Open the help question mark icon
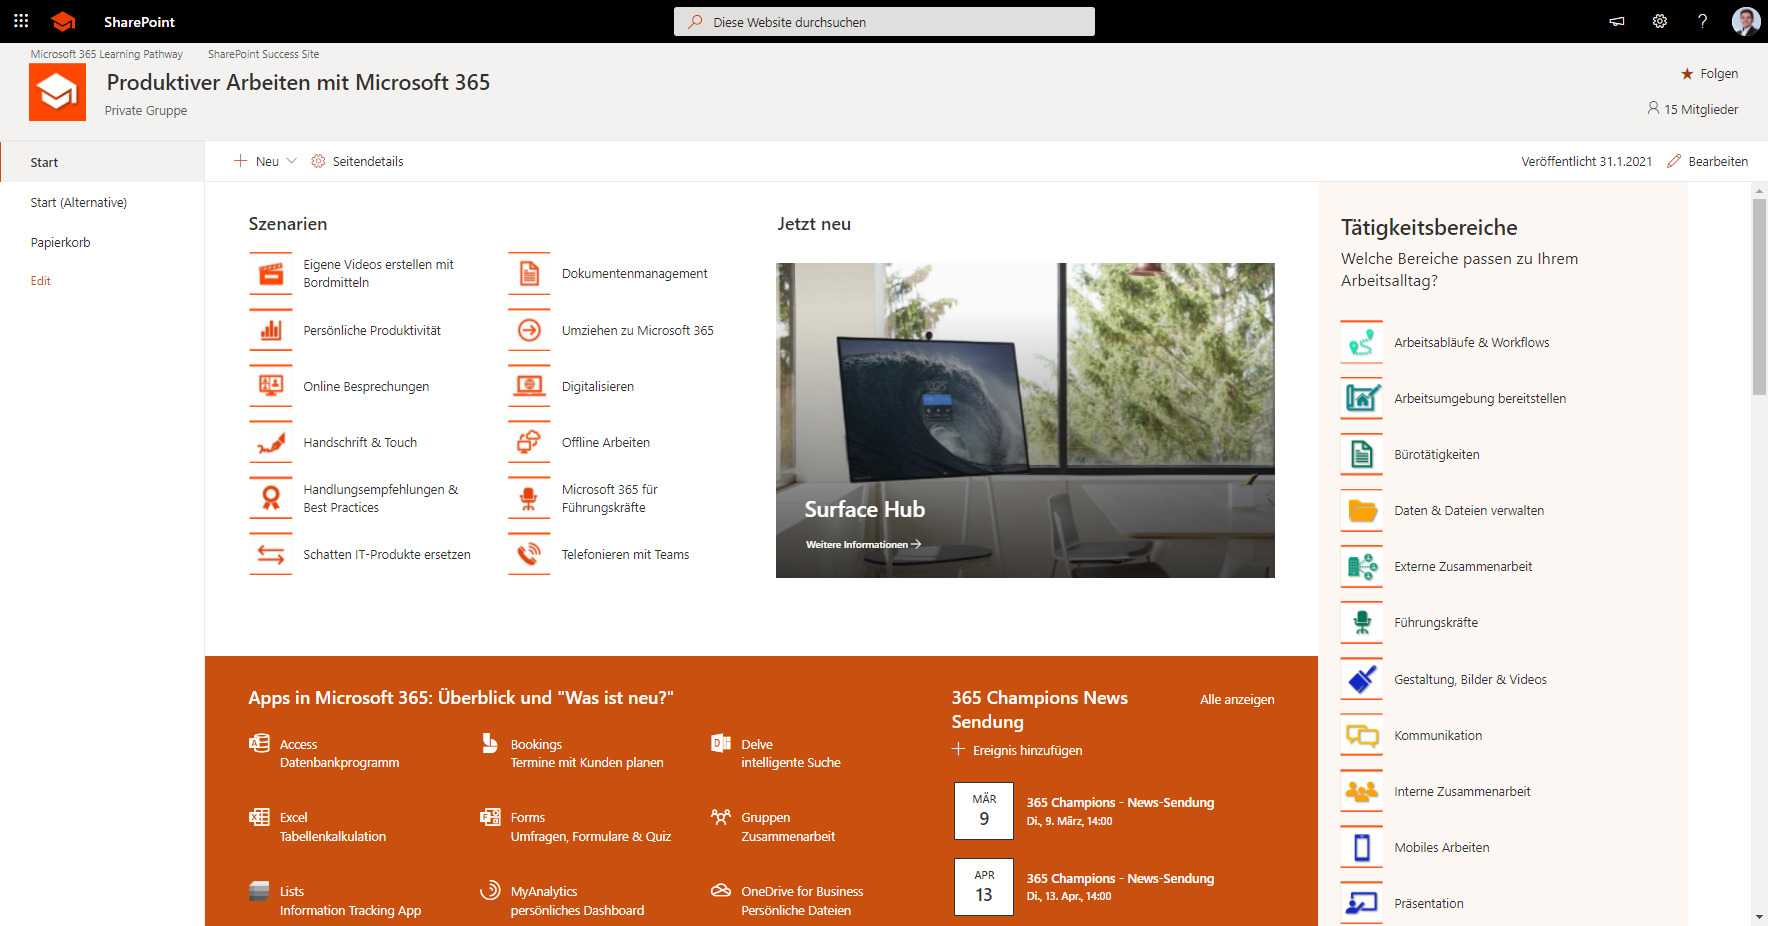1768x926 pixels. click(x=1702, y=21)
